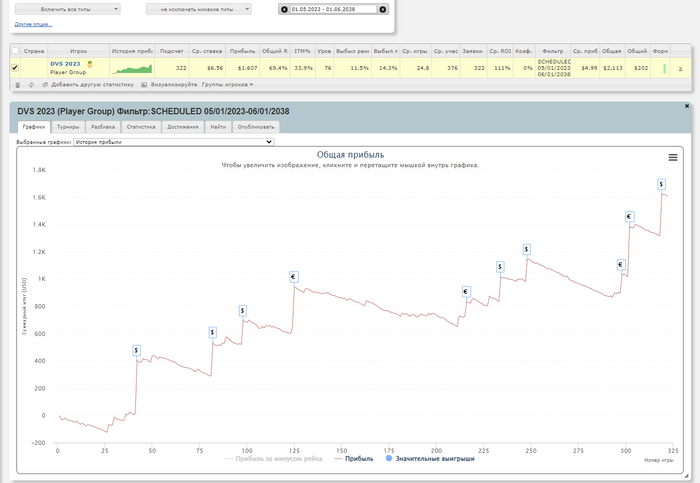Toggle 'Прибыль за минусом рейка' legend item
700x483 pixels.
(274, 458)
